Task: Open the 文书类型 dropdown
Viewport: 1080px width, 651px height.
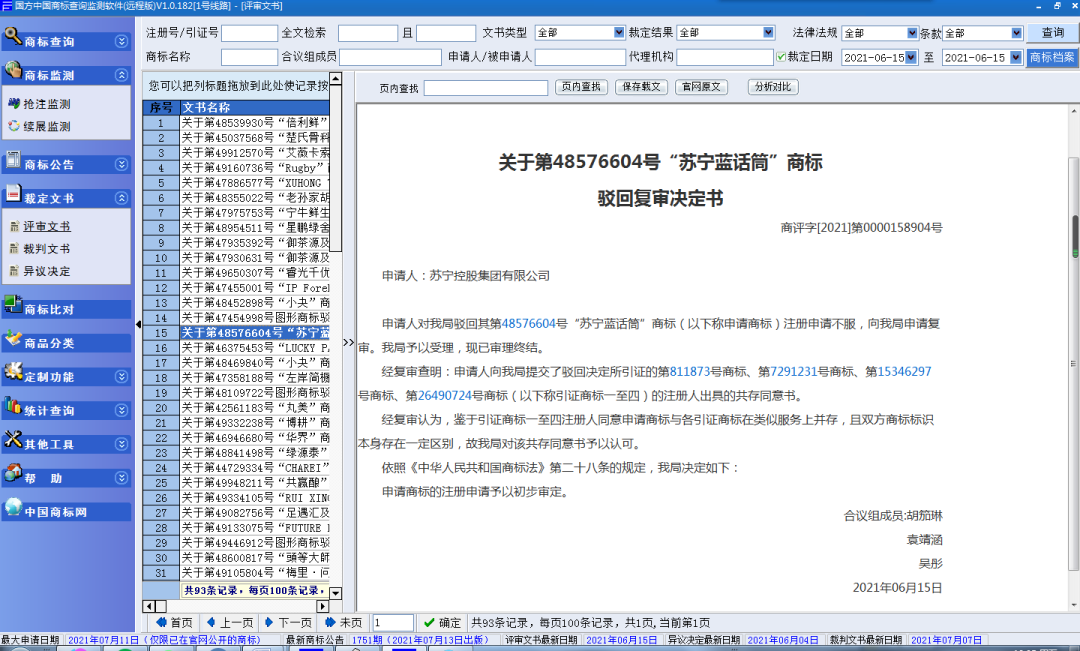Action: click(619, 32)
